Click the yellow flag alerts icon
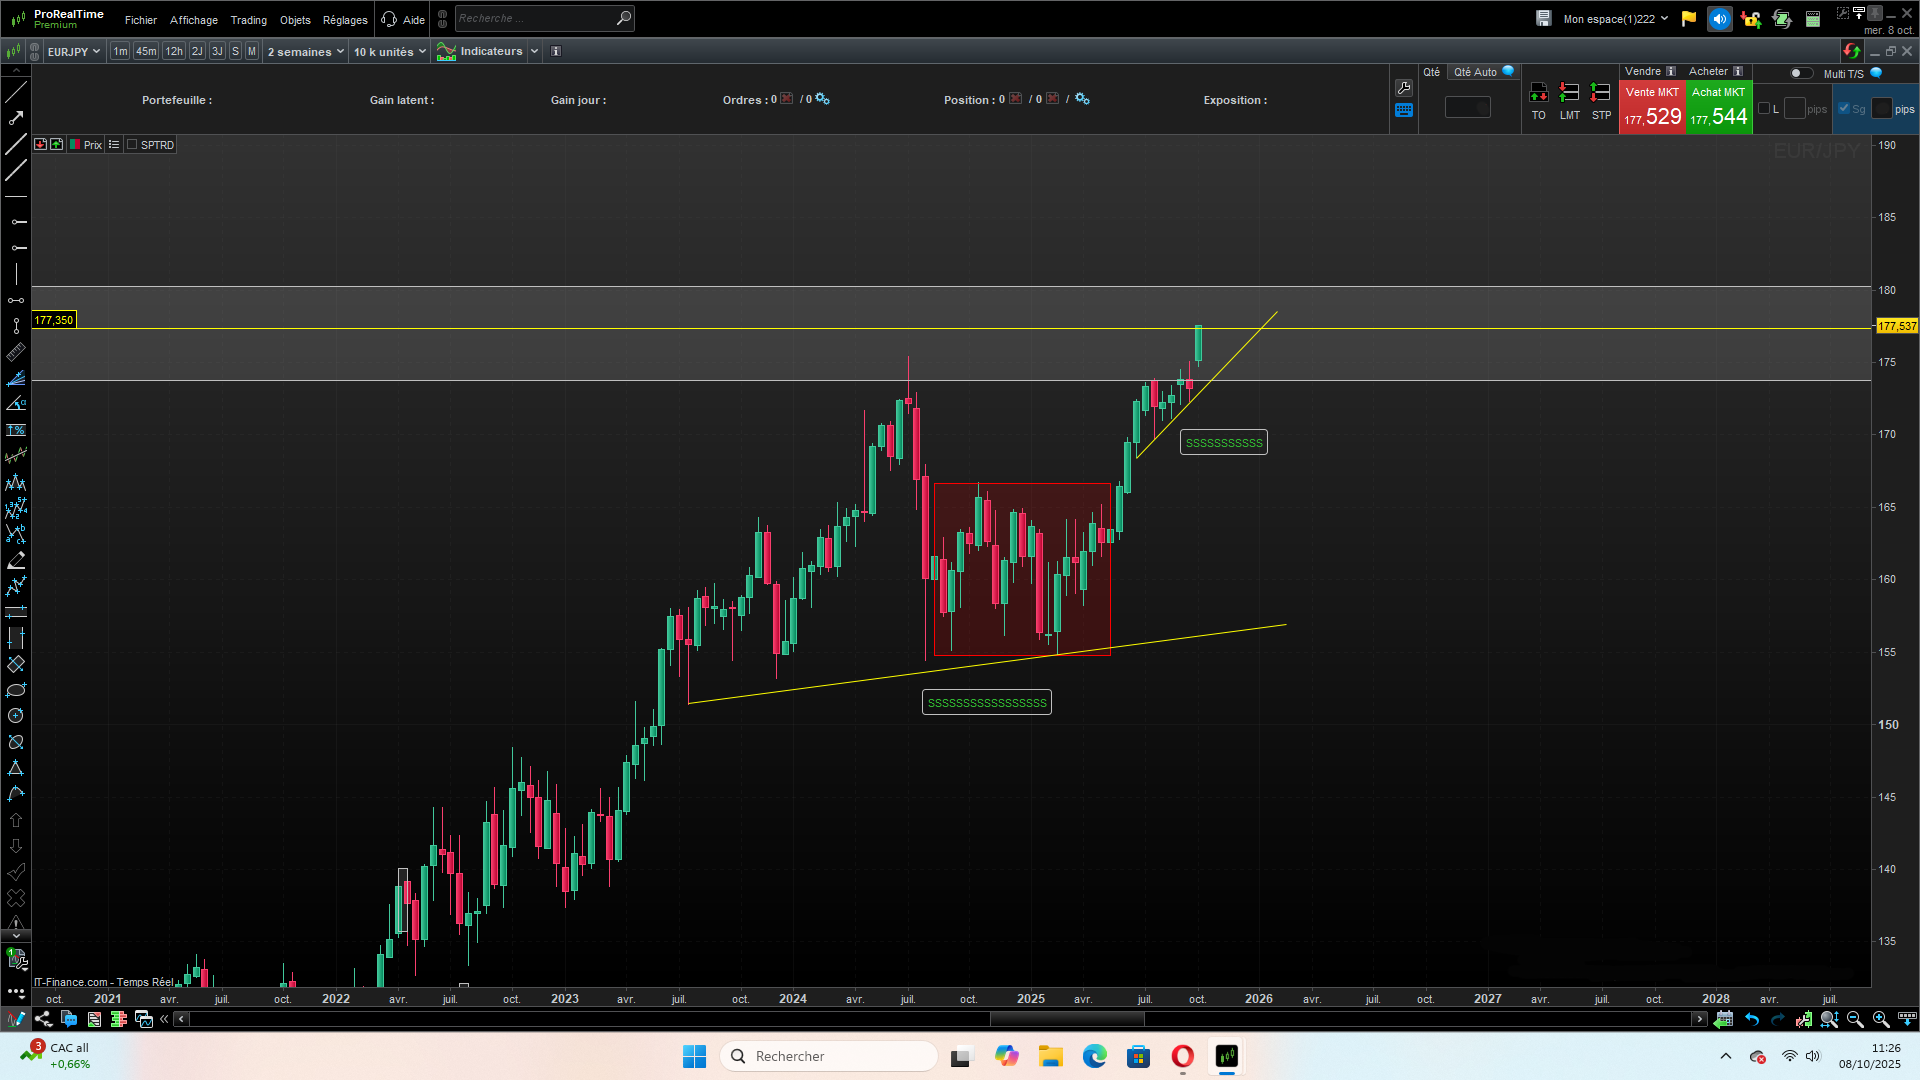Image resolution: width=1920 pixels, height=1080 pixels. 1689,19
